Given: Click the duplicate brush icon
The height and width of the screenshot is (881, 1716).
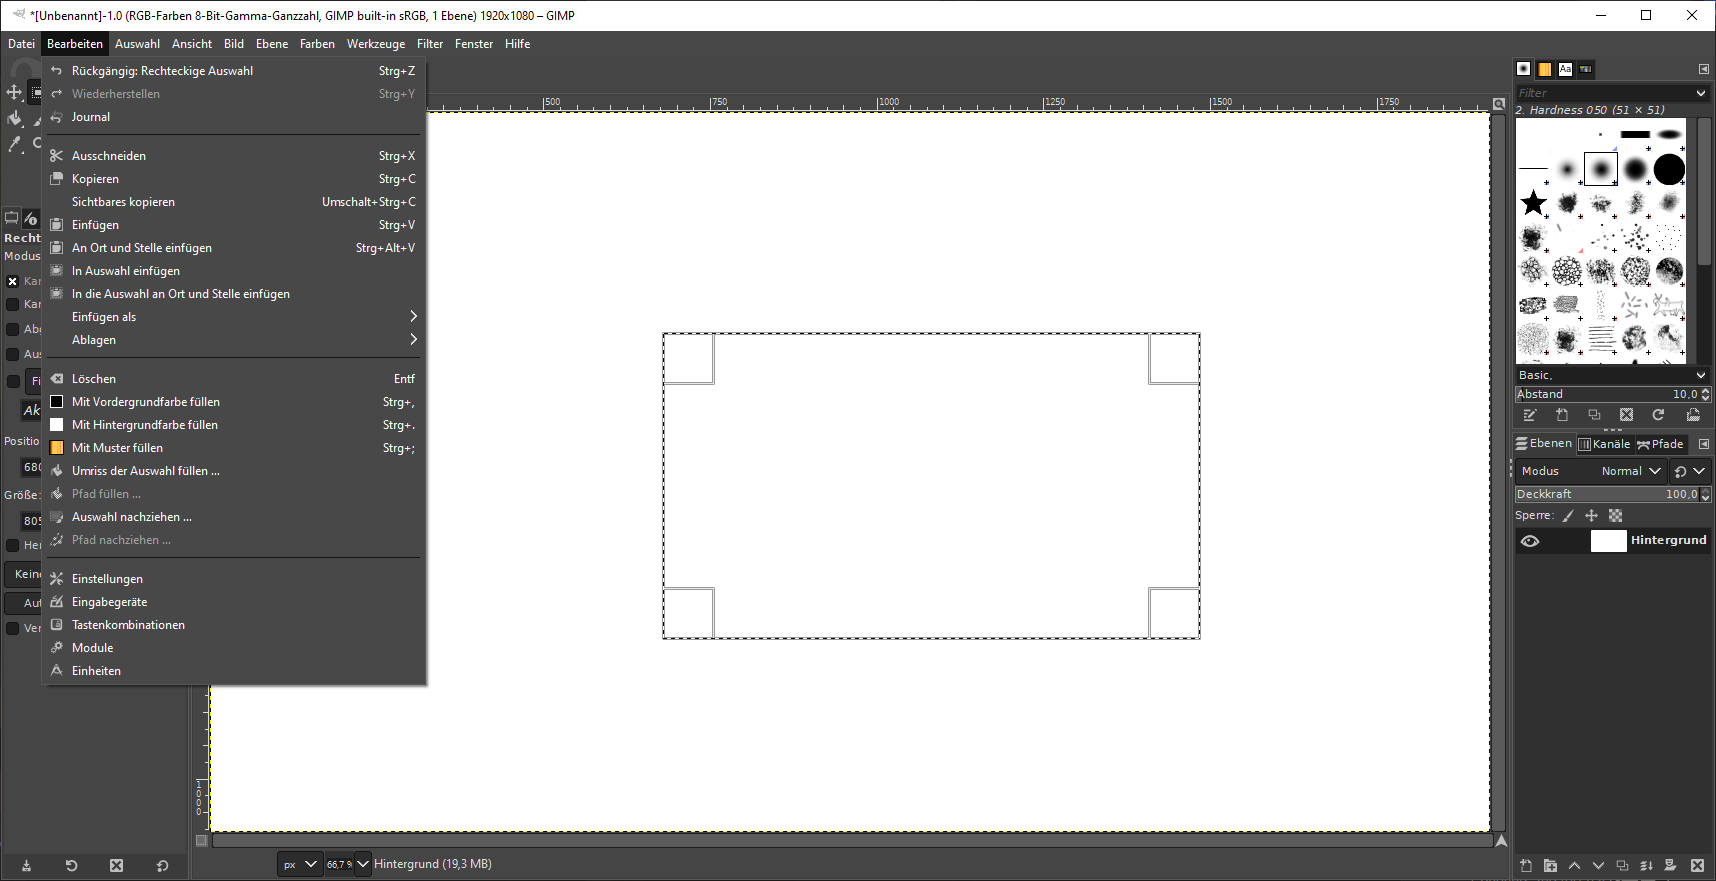Looking at the screenshot, I should 1594,415.
